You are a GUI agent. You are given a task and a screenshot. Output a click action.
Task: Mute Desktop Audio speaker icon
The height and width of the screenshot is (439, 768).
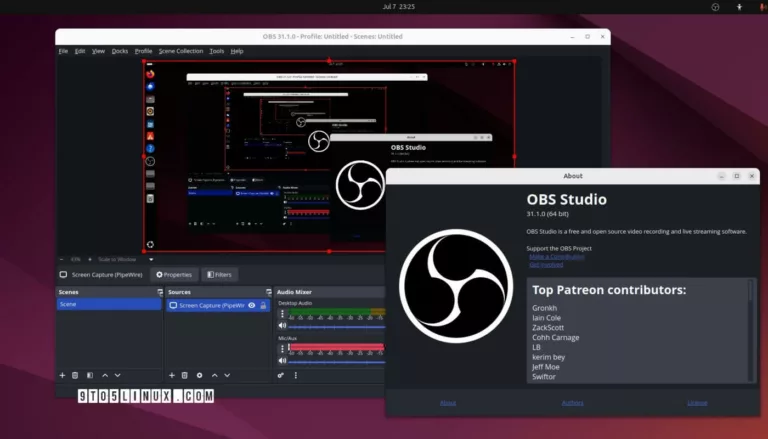click(x=282, y=325)
